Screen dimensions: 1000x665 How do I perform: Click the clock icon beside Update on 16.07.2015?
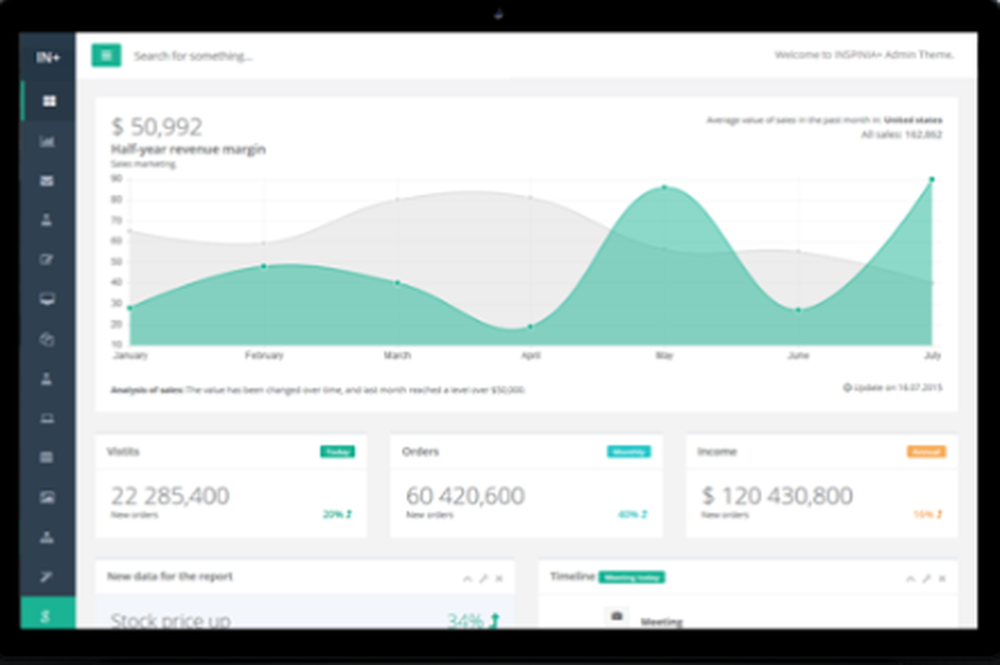pos(848,387)
